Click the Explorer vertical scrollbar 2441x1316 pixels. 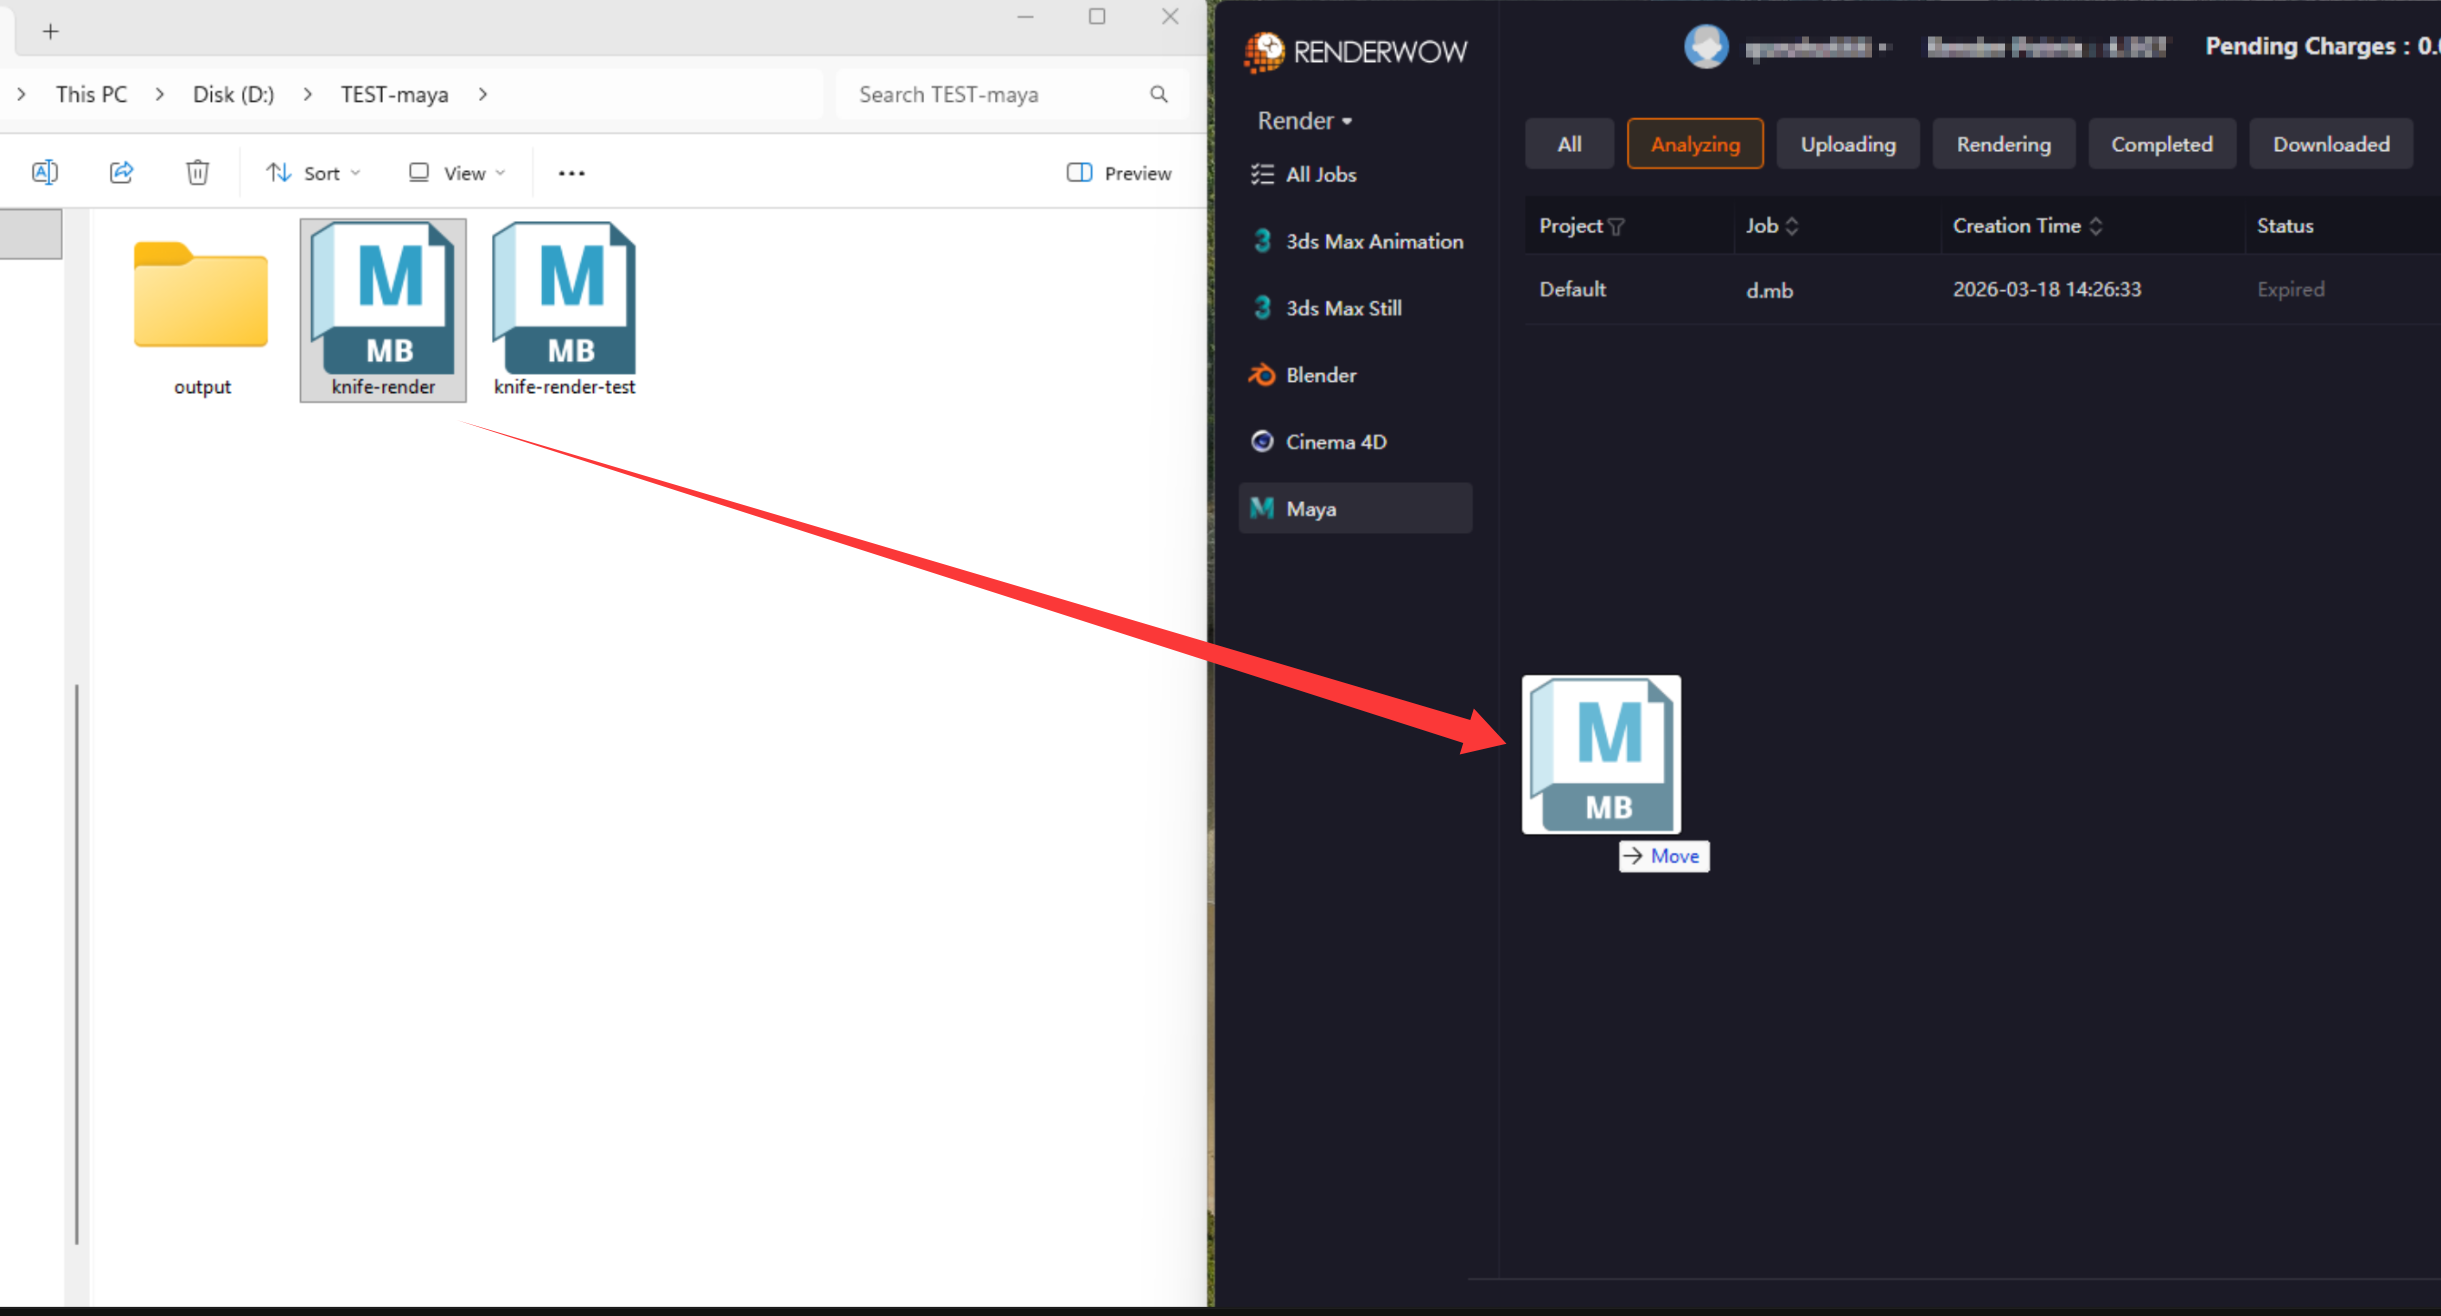(x=77, y=964)
